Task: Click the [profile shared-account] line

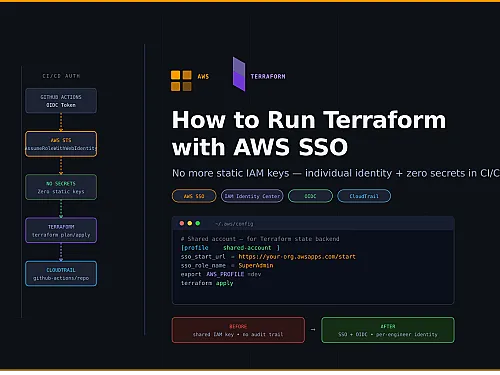Action: pyautogui.click(x=230, y=248)
